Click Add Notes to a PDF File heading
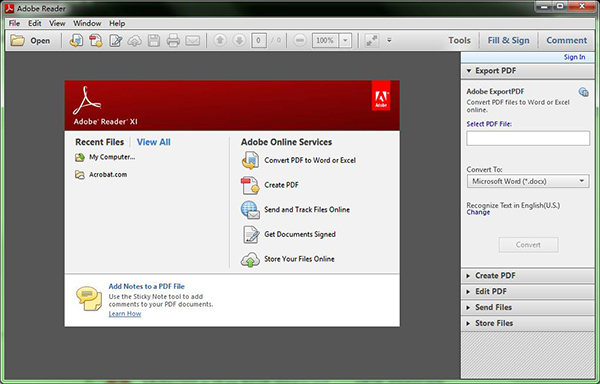600x384 pixels. click(x=147, y=286)
